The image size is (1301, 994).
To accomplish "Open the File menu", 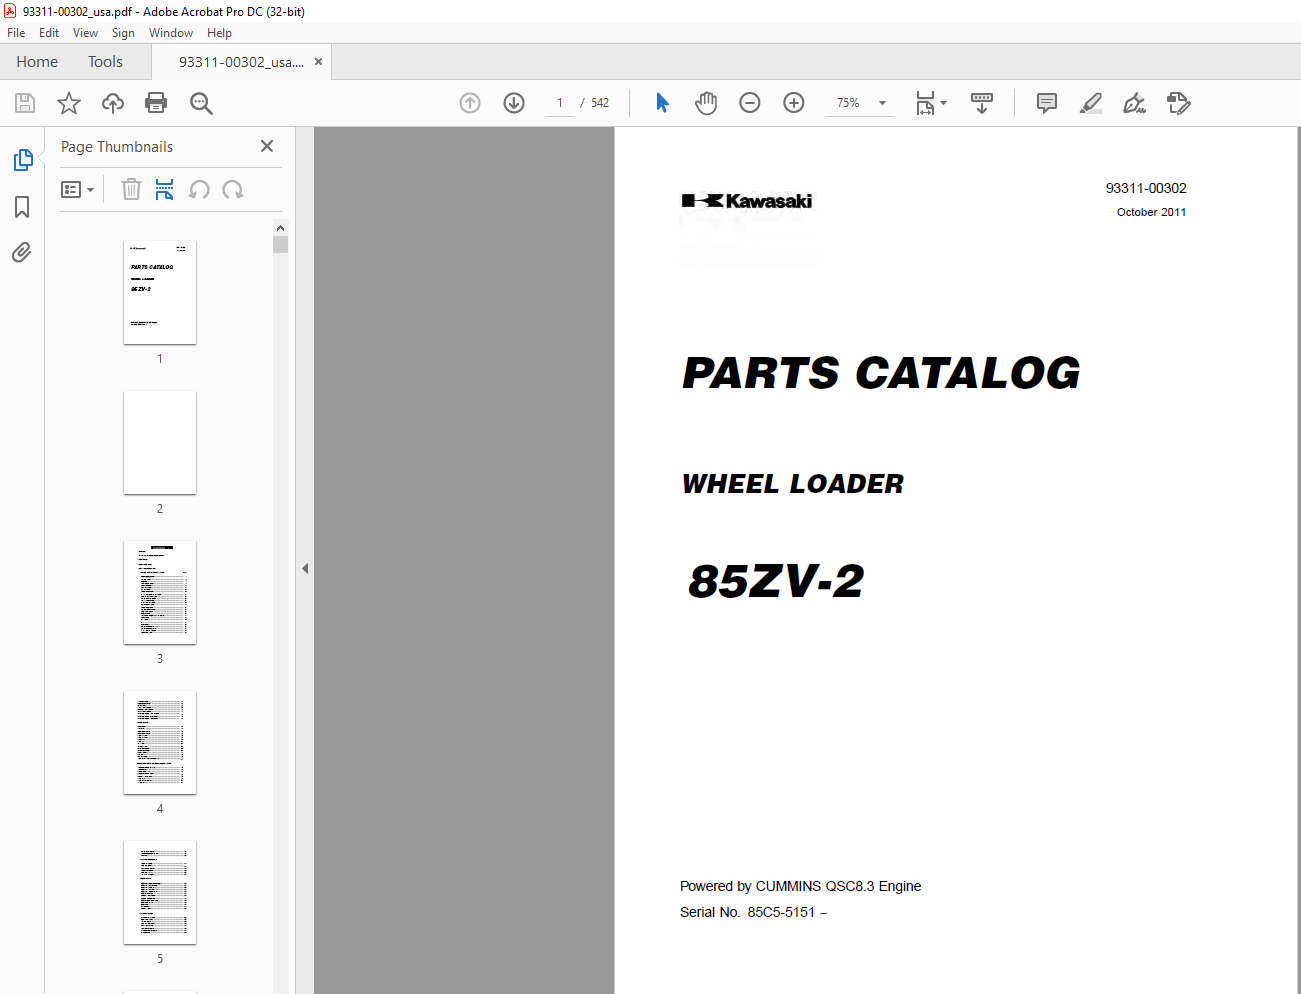I will [x=16, y=33].
